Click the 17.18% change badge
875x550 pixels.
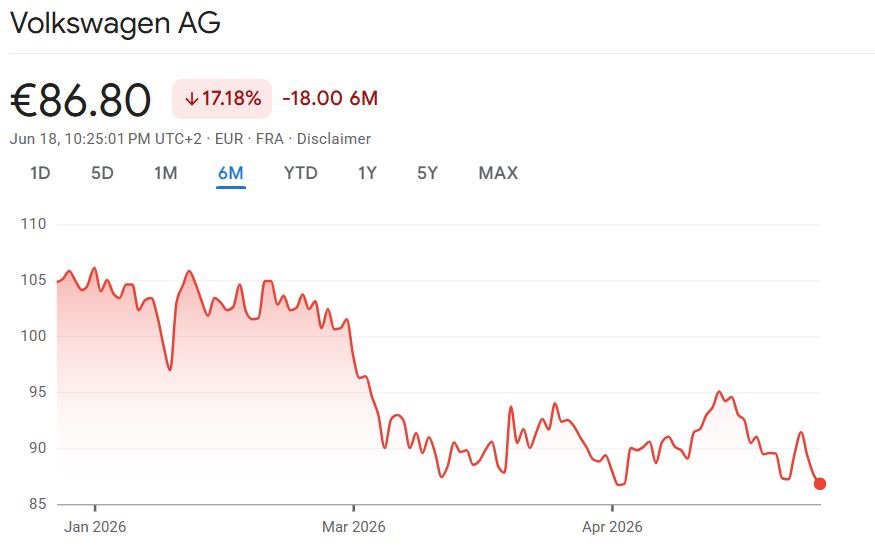coord(222,99)
